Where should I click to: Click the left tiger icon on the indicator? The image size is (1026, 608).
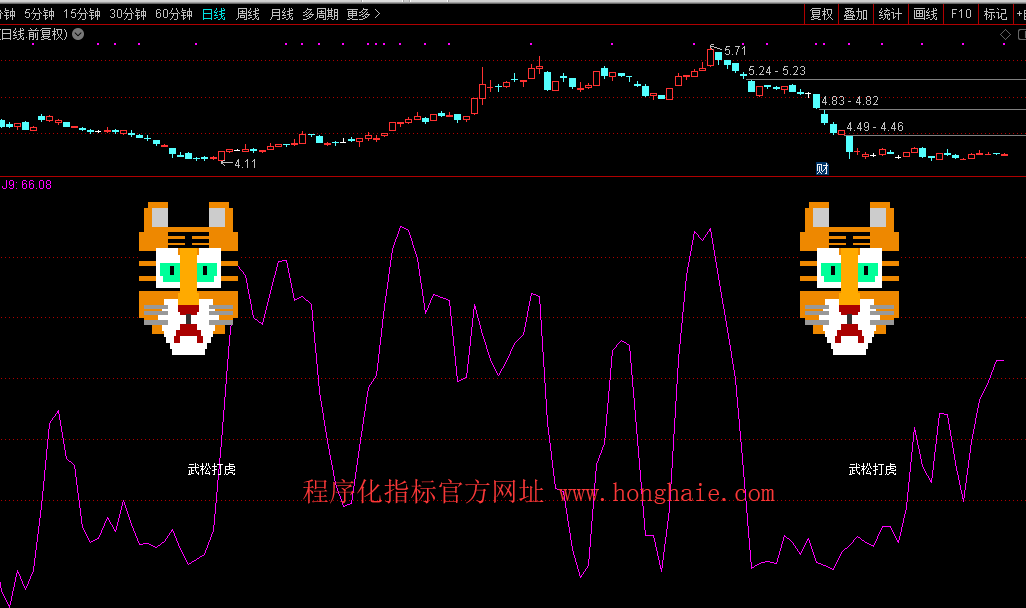(188, 278)
